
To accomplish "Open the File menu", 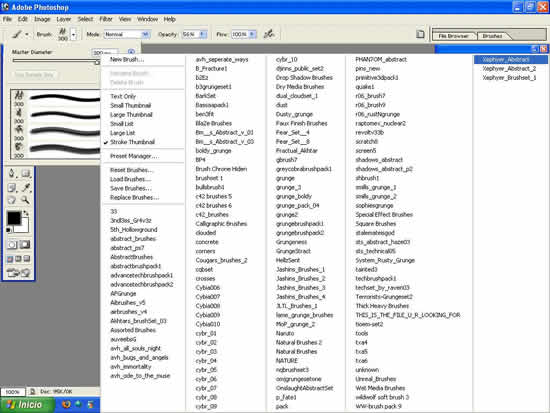I will (x=7, y=19).
